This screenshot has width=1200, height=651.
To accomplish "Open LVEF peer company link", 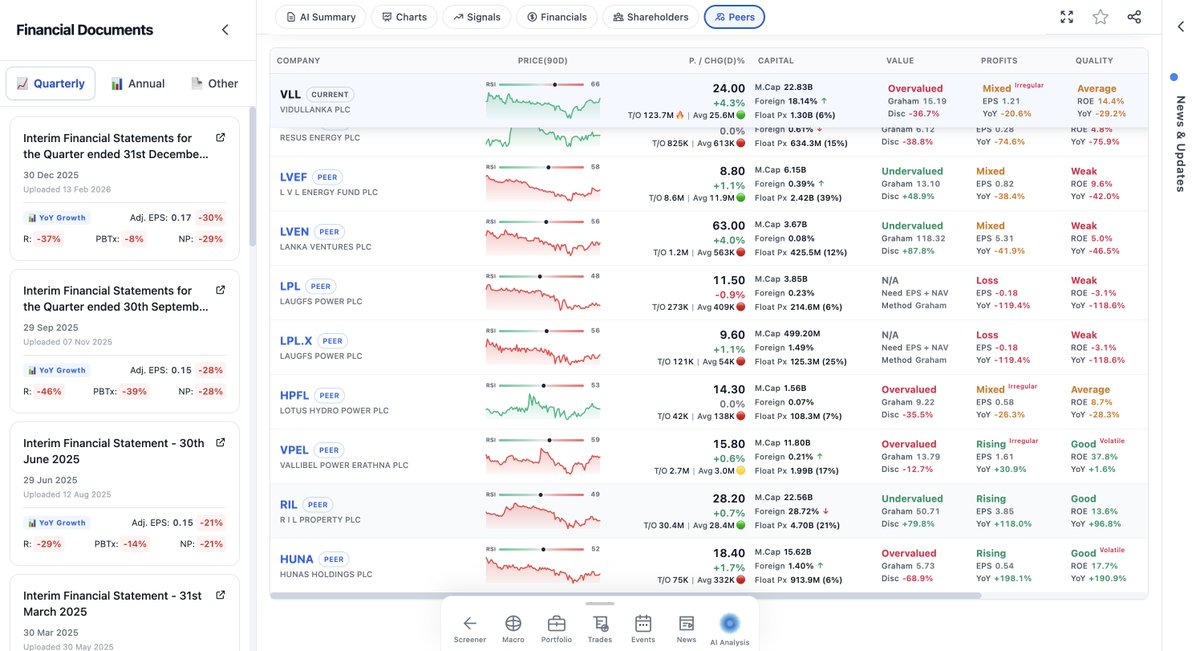I will pyautogui.click(x=294, y=177).
